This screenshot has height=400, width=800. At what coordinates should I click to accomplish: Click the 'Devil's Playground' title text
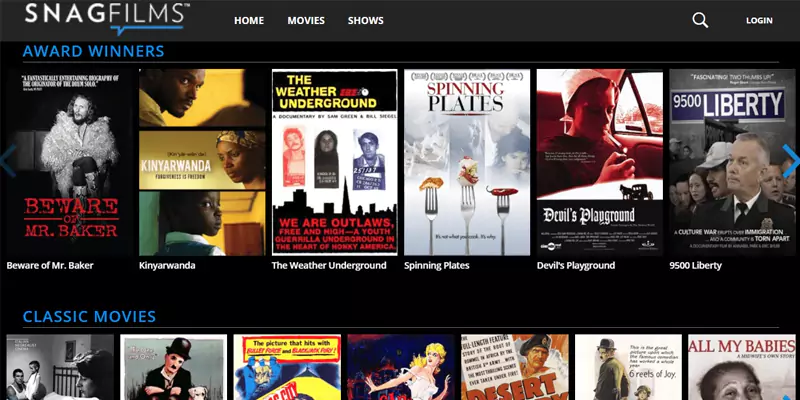pyautogui.click(x=576, y=265)
